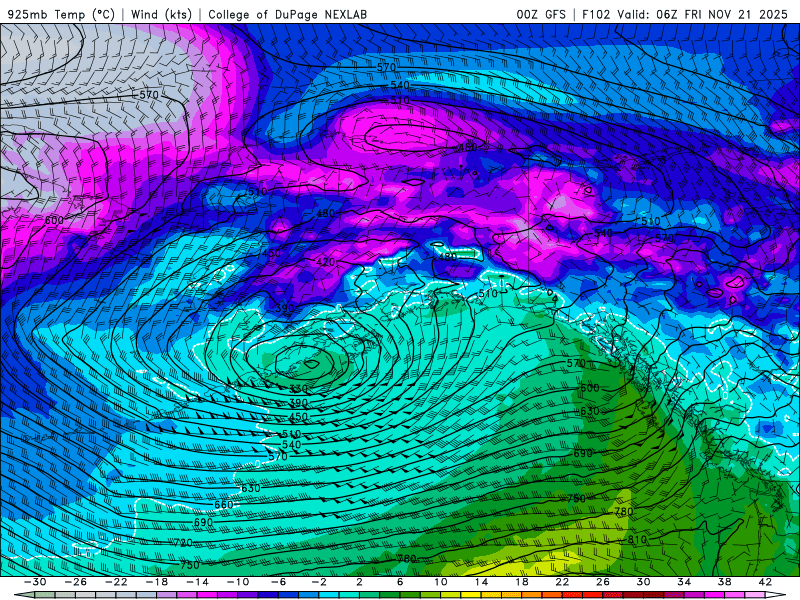
Task: Click the 6 color scale label
Action: pyautogui.click(x=400, y=582)
